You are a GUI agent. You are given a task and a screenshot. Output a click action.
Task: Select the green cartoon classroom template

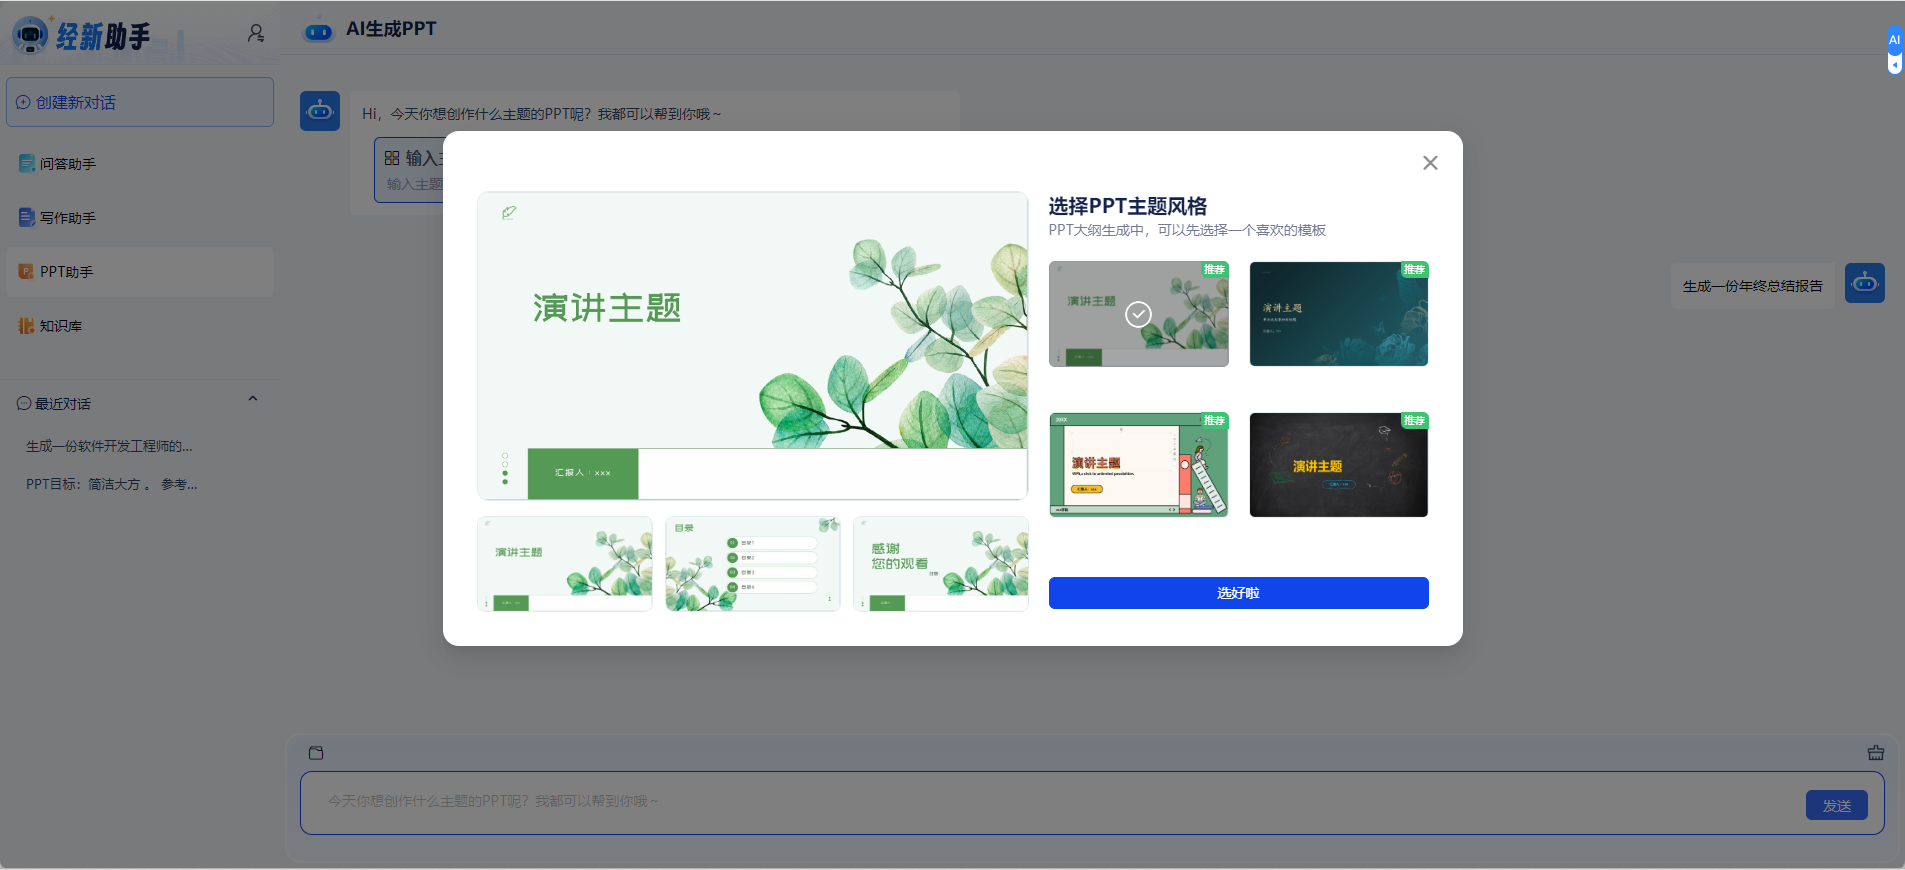(1138, 465)
